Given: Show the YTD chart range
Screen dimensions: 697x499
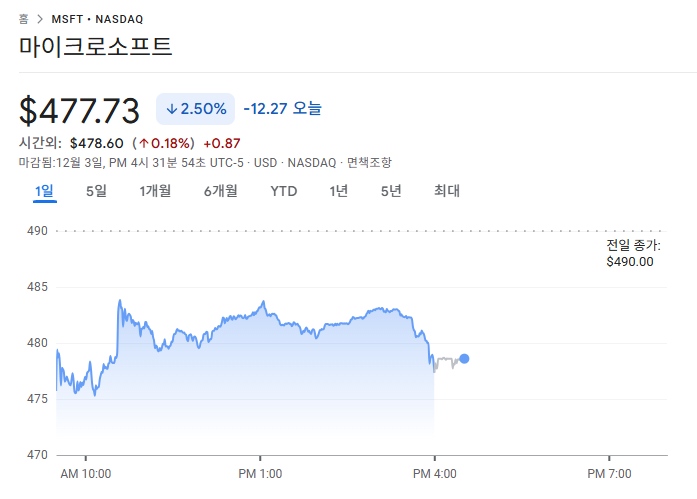Looking at the screenshot, I should click(x=284, y=191).
